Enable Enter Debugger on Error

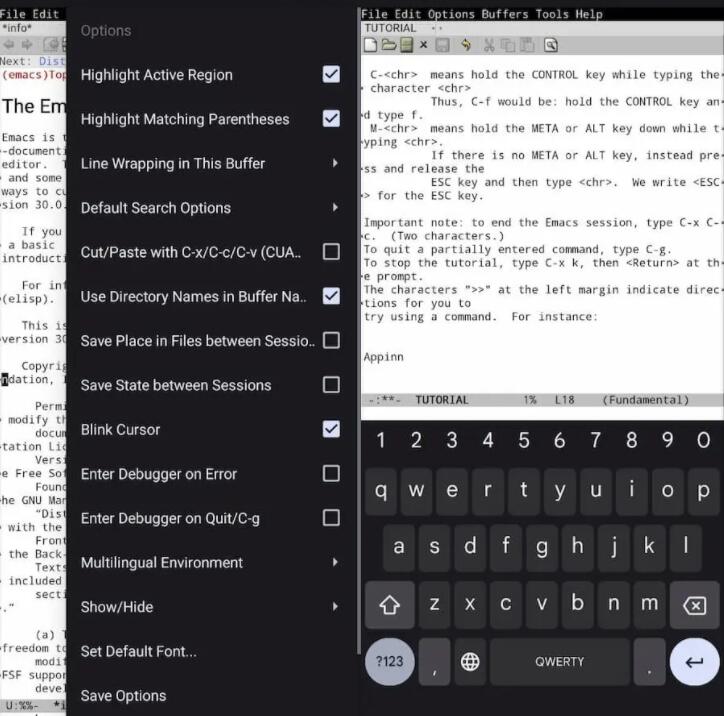(331, 474)
